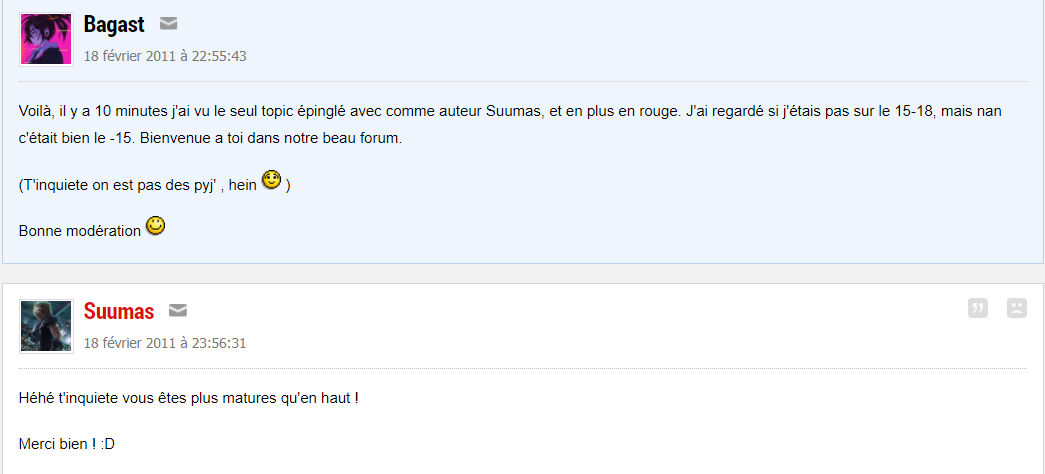
Task: Click the blushing smiley after 'hein'
Action: pos(272,180)
